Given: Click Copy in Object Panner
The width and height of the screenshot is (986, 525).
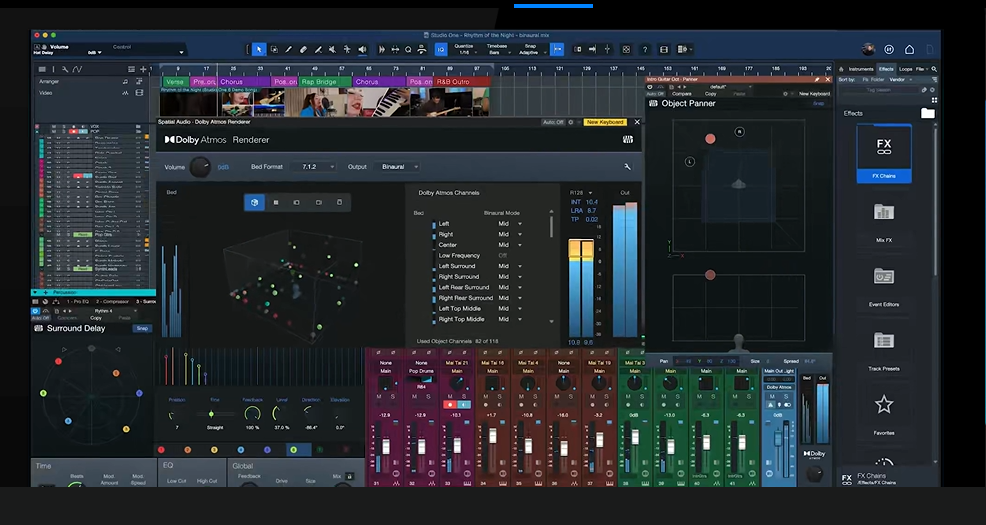Looking at the screenshot, I should [711, 94].
